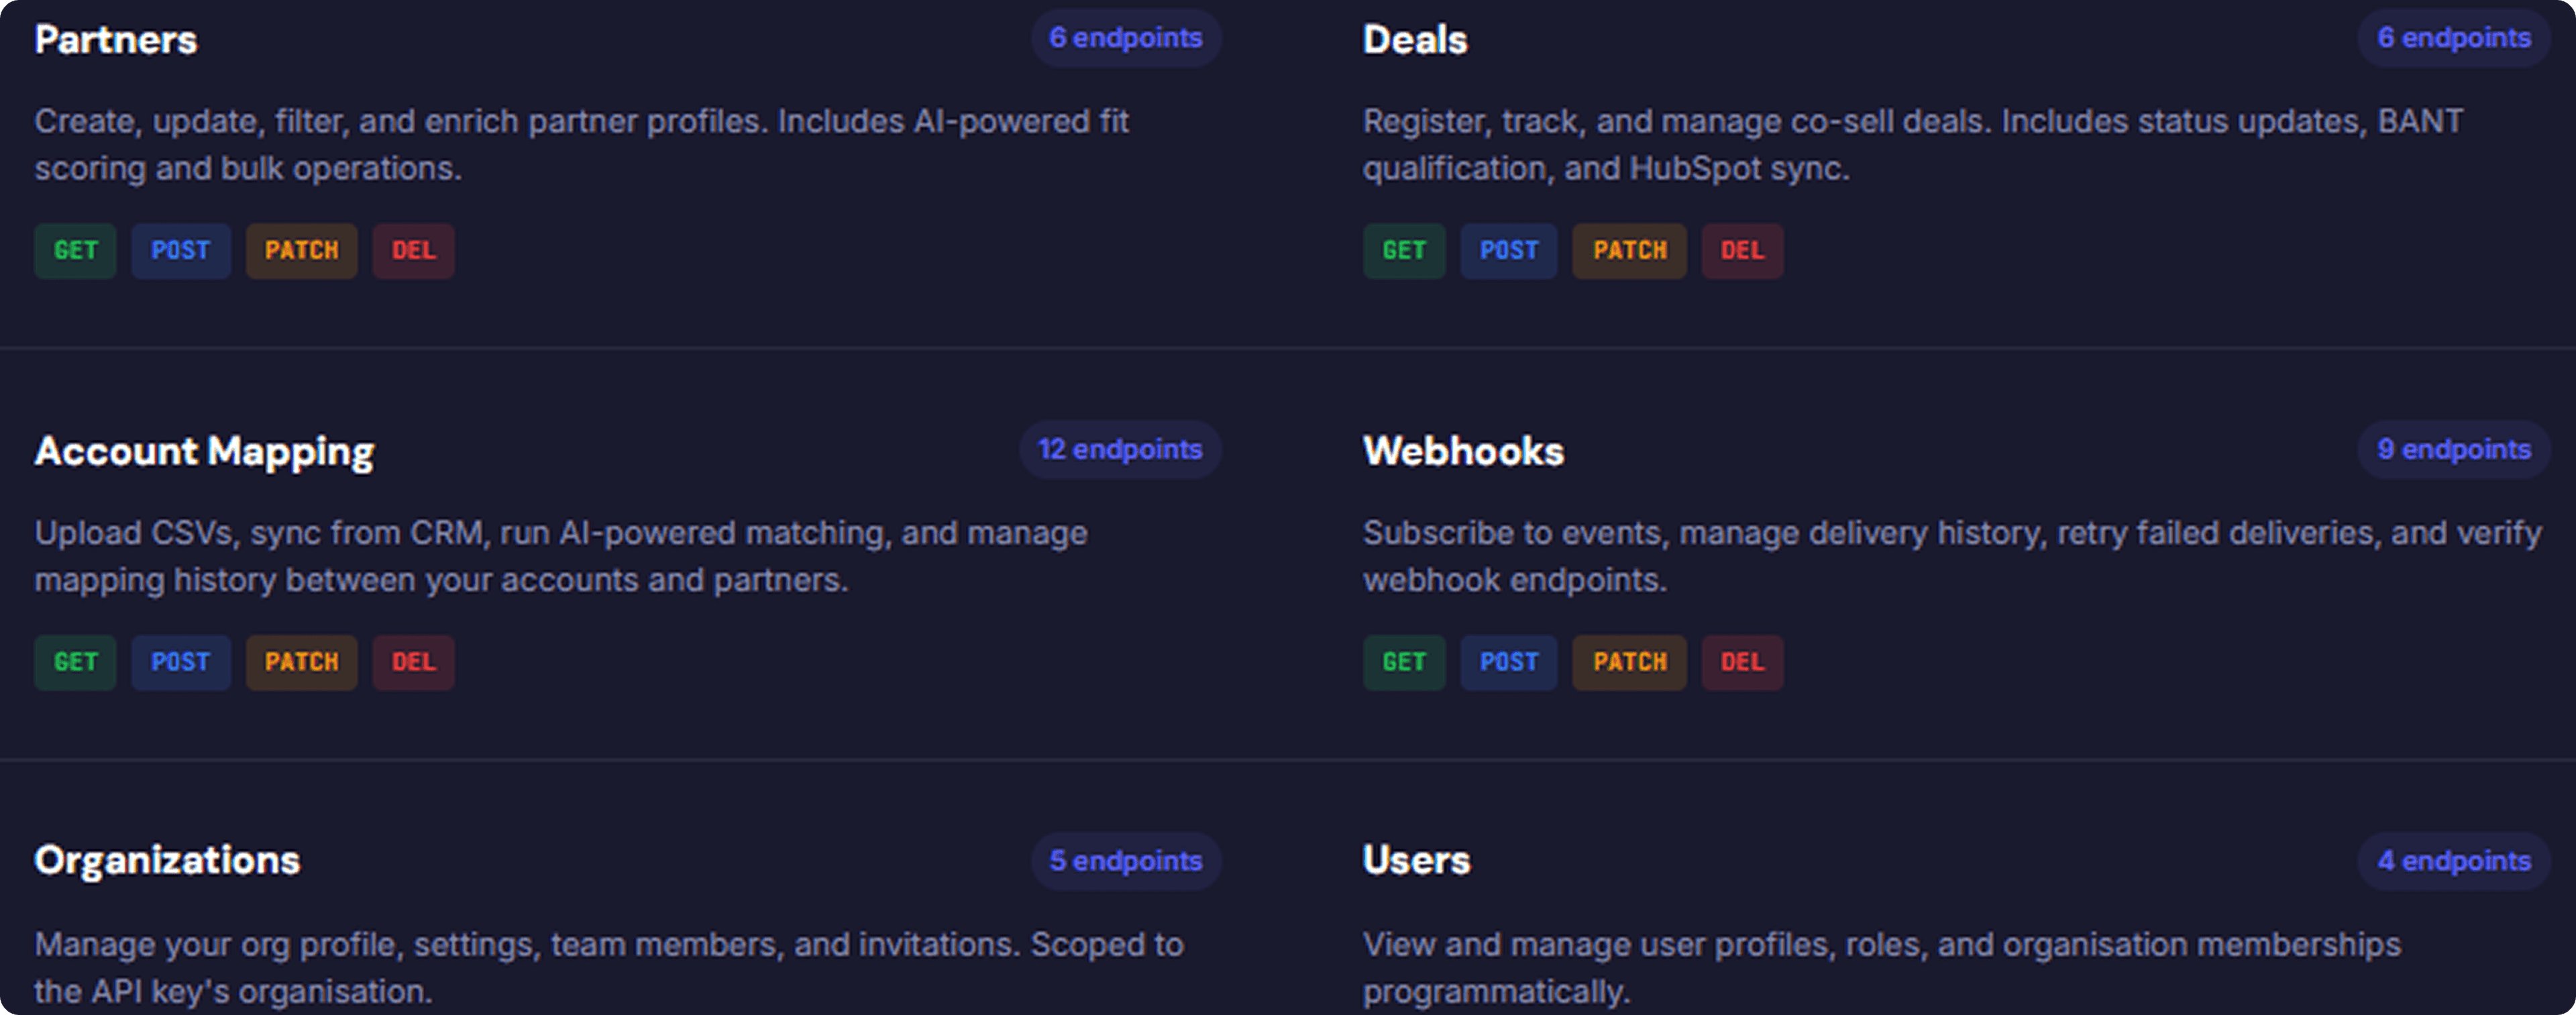Select the PATCH badge under Deals

(x=1629, y=251)
